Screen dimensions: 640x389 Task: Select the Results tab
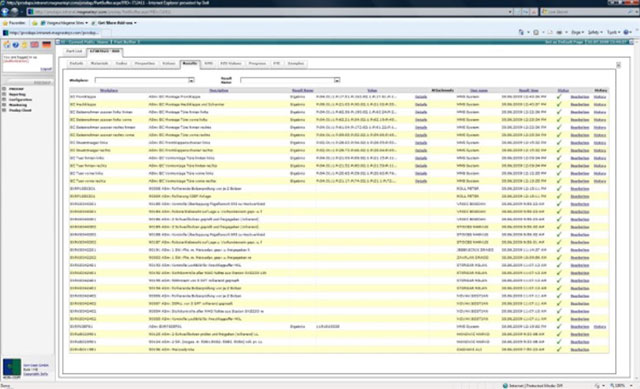click(x=190, y=64)
